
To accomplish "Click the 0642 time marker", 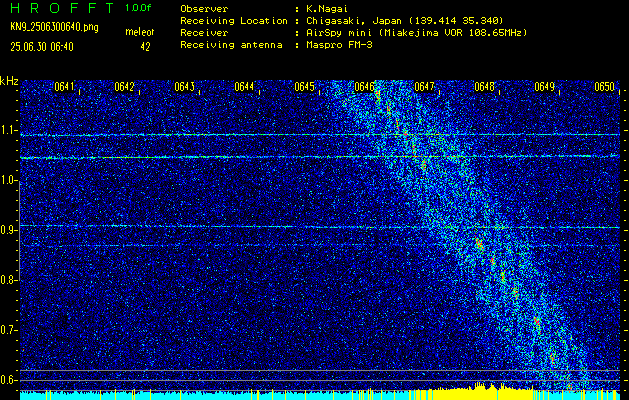I will (124, 87).
